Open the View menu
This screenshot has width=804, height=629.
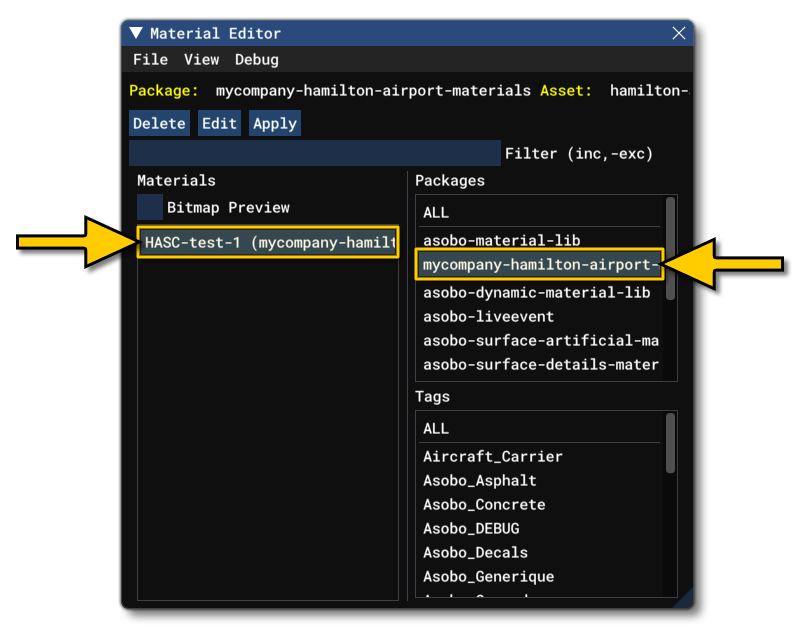[201, 60]
